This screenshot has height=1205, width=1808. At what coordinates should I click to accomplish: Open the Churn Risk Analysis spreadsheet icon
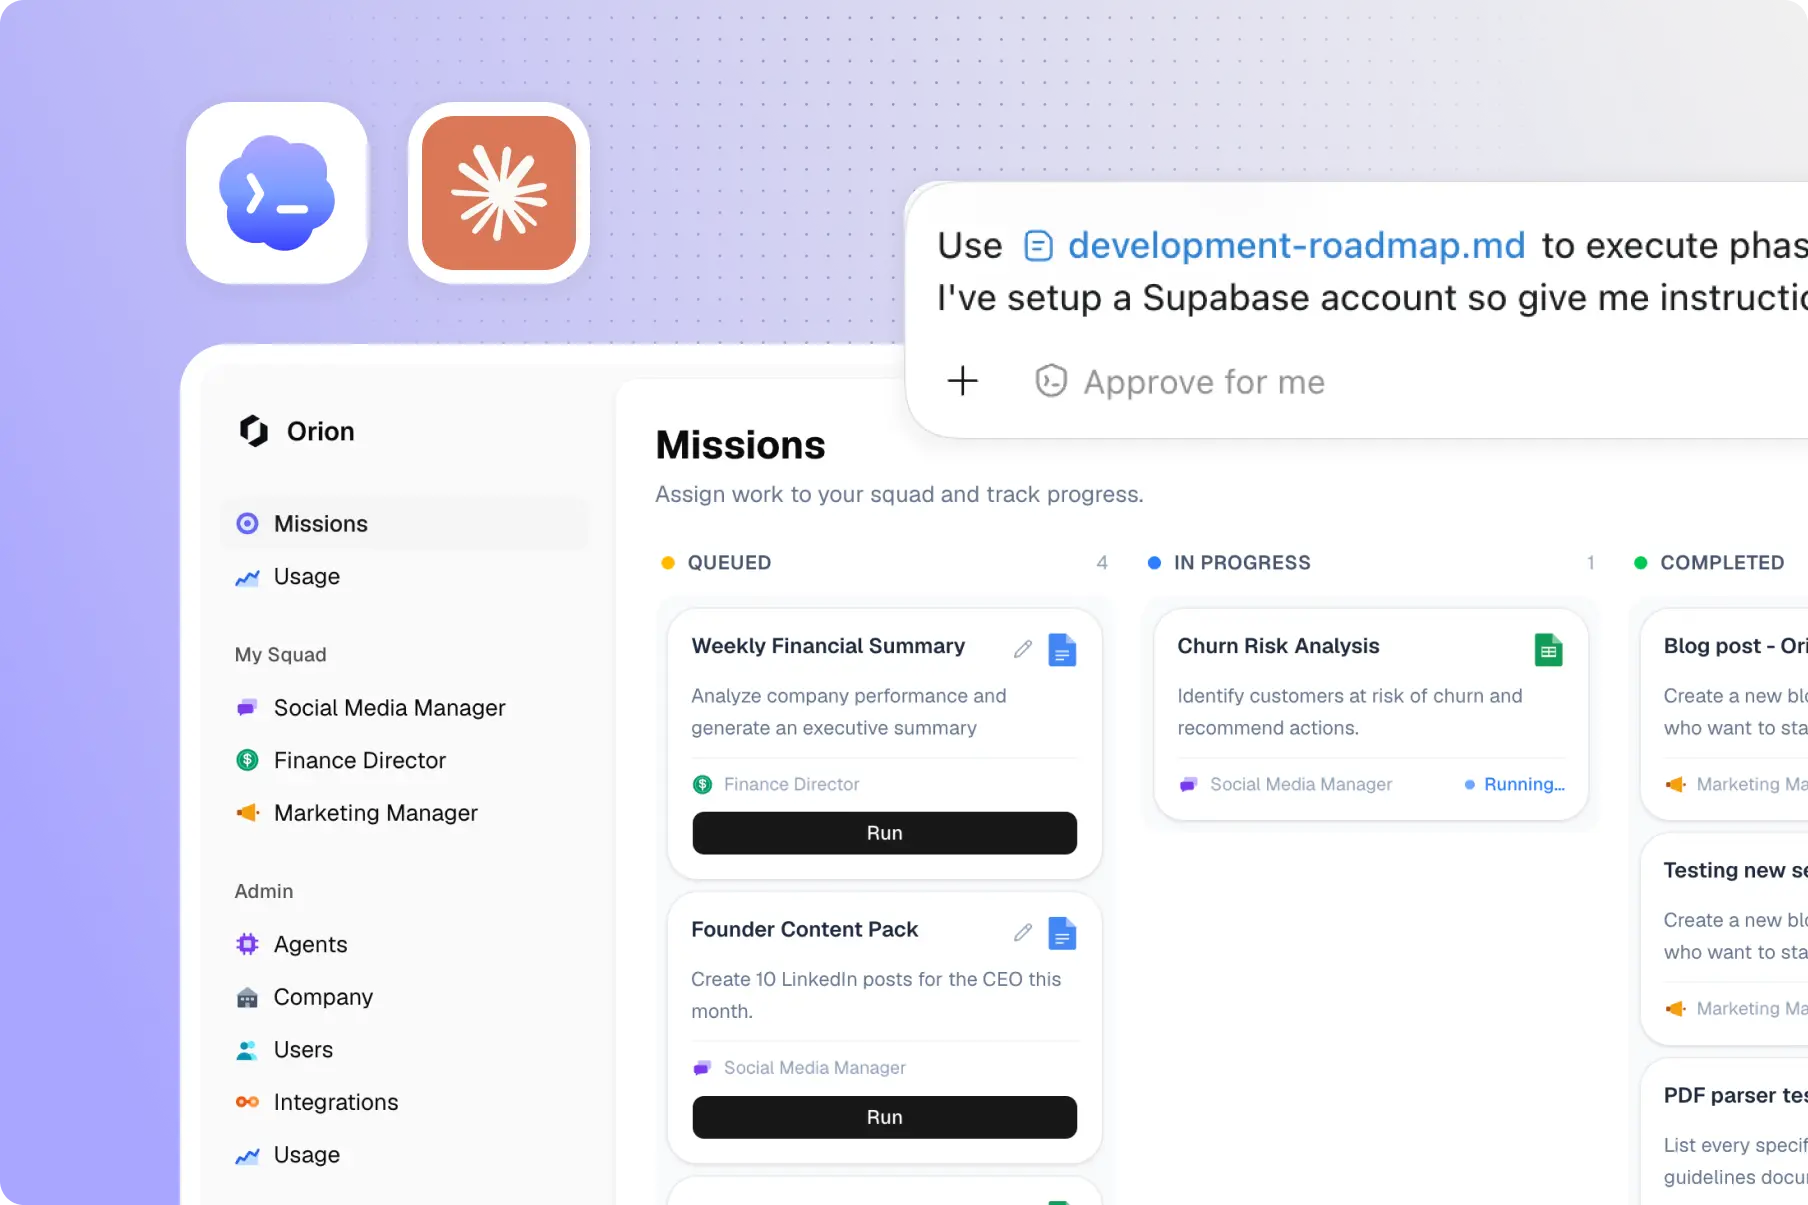tap(1548, 650)
